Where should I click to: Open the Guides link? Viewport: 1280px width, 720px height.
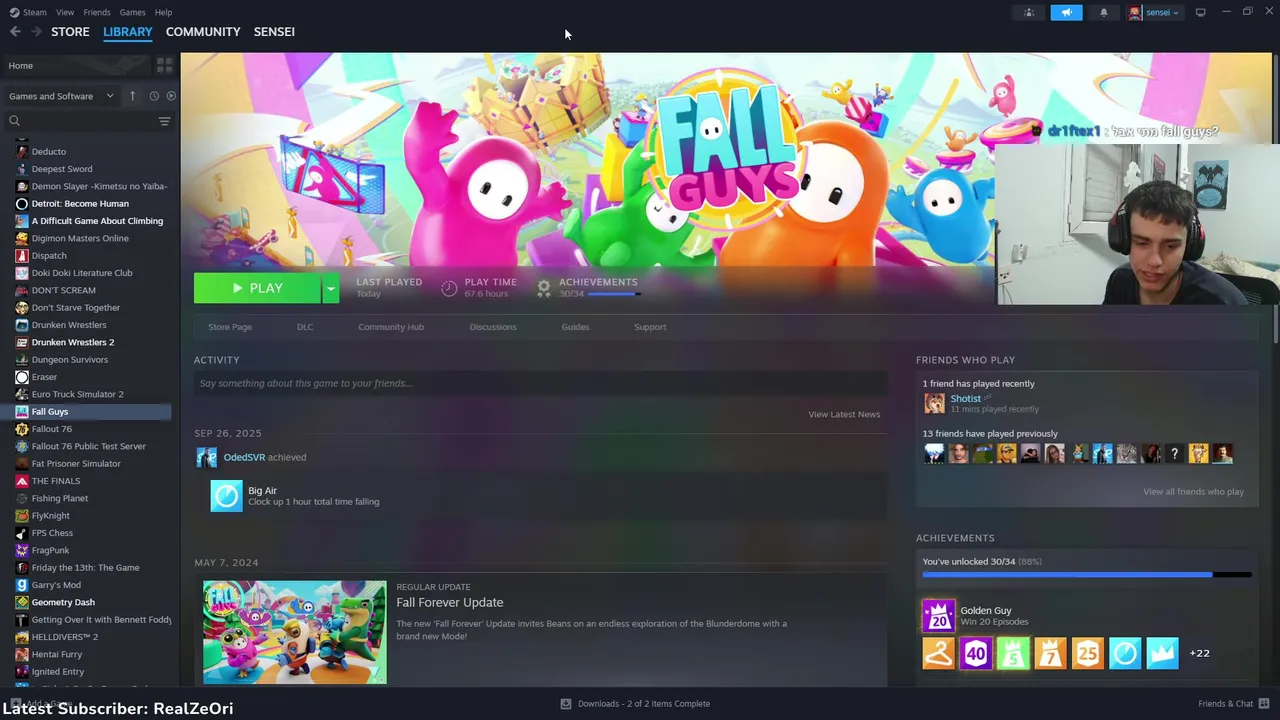point(575,327)
